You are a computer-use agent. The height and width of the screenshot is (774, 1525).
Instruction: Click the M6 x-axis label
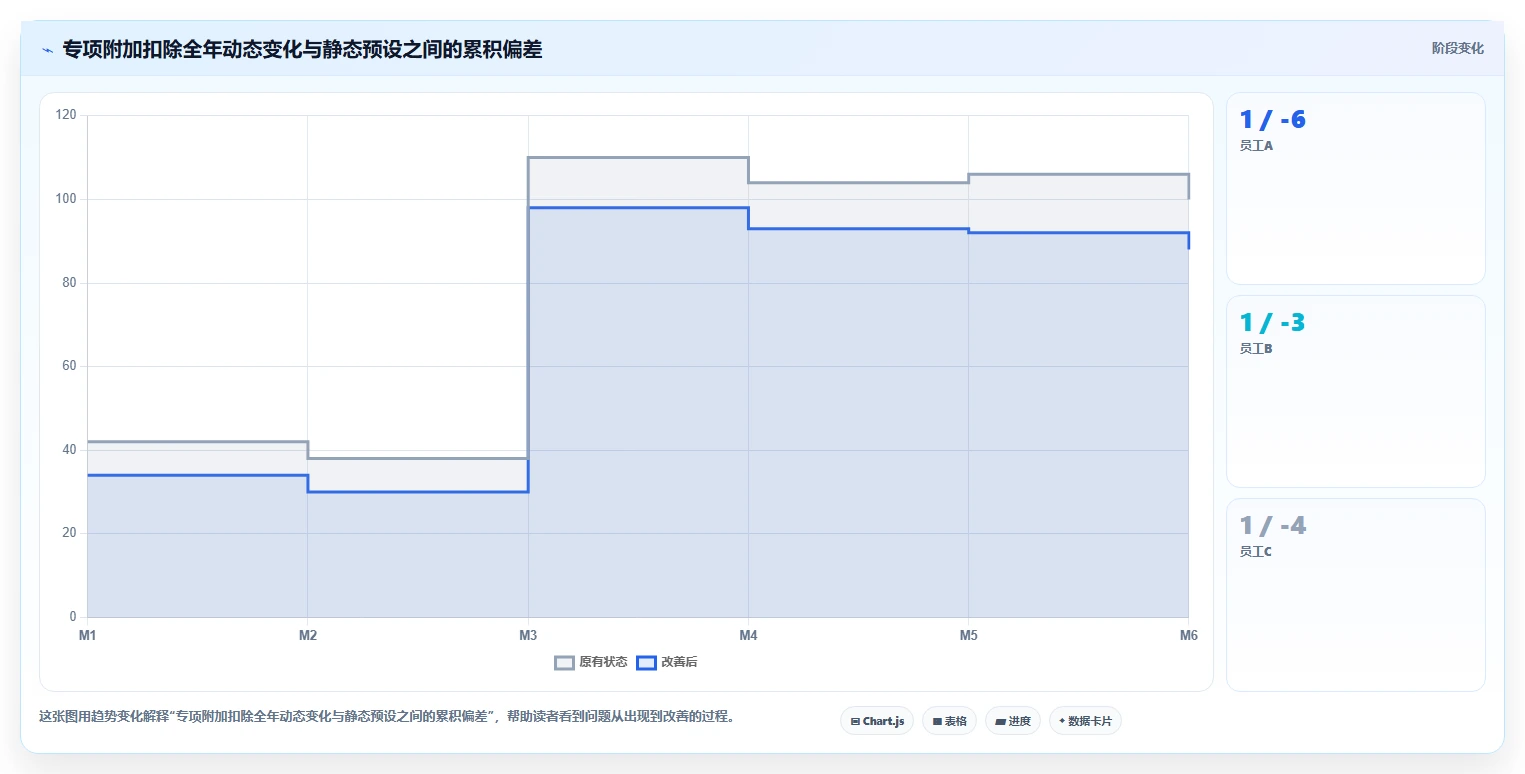1189,636
